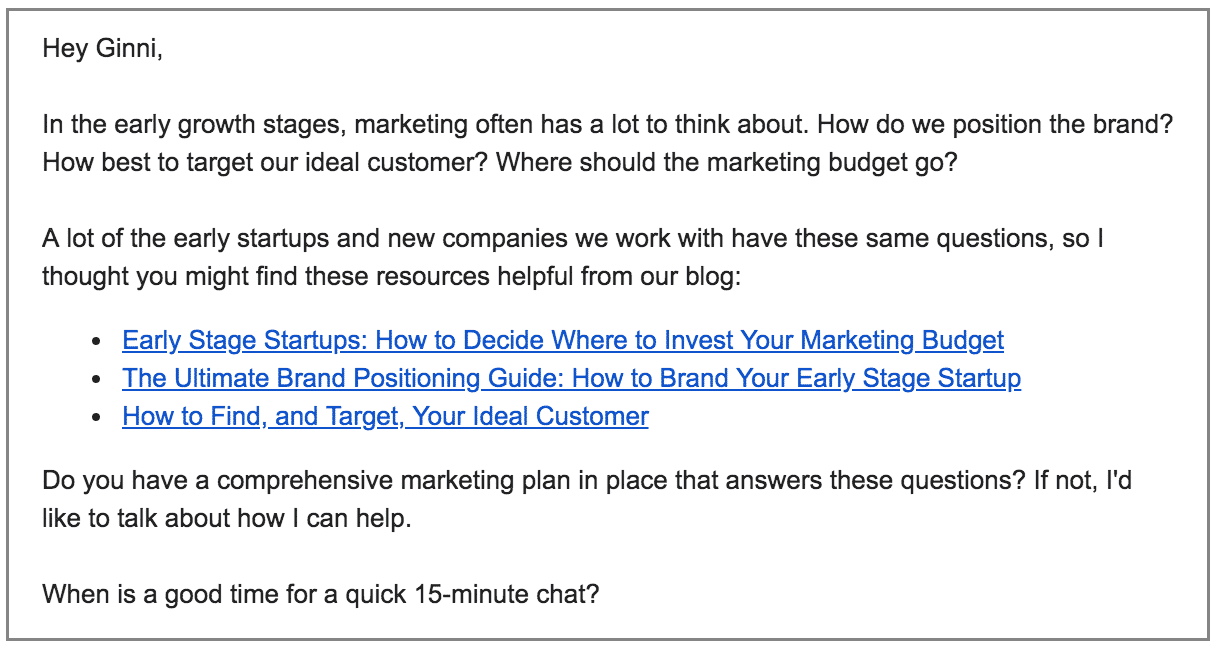The width and height of the screenshot is (1216, 651).
Task: Click the closing line about a 15-minute chat
Action: click(320, 595)
